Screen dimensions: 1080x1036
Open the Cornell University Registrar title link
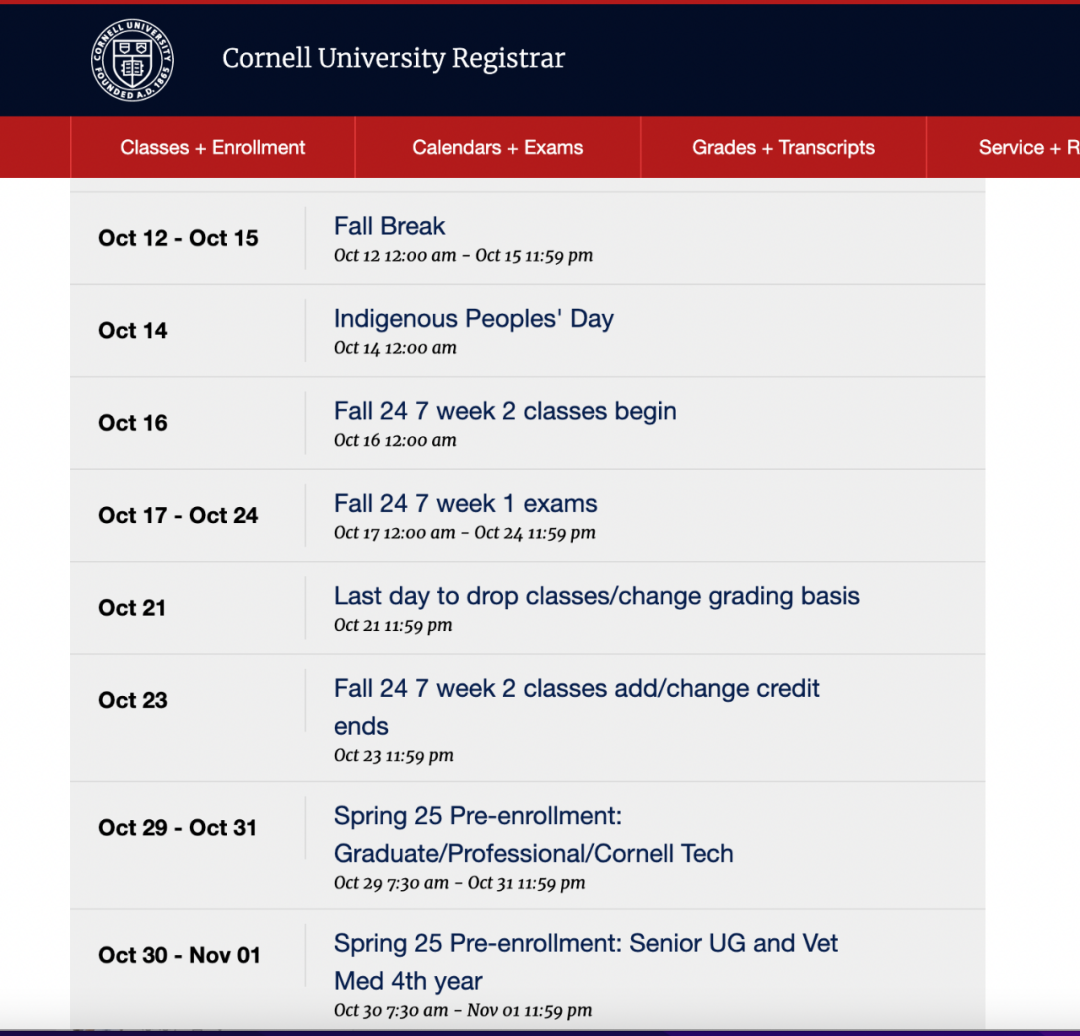click(393, 59)
